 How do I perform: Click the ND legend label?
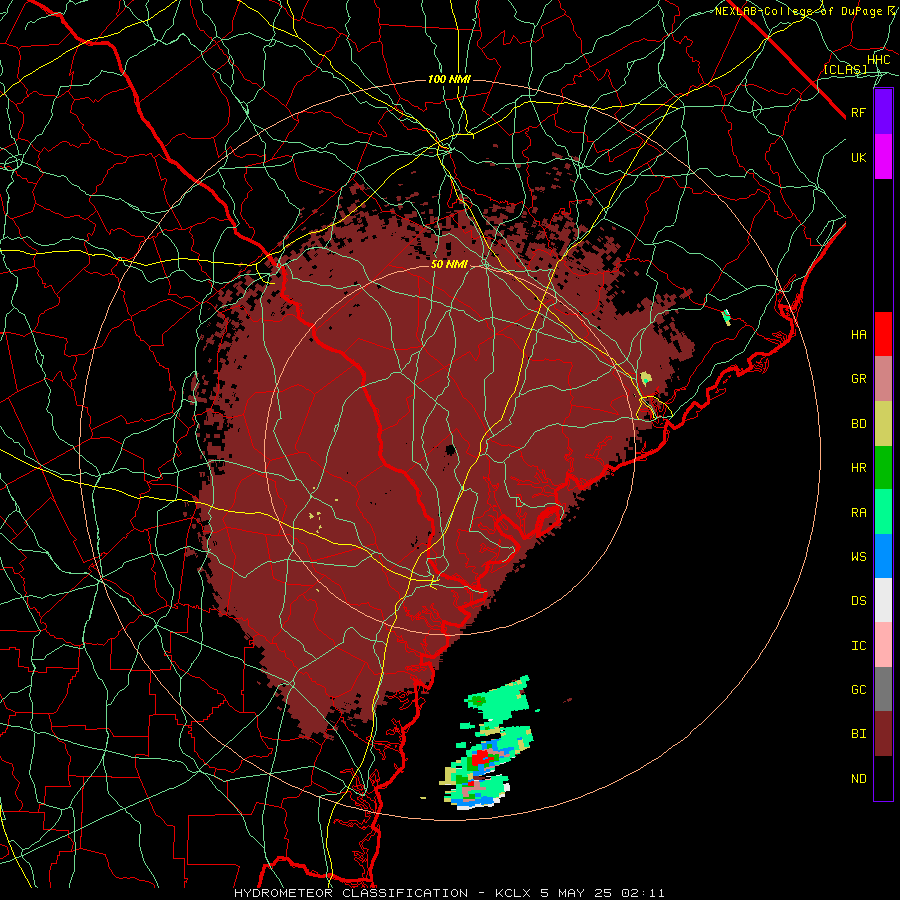(859, 779)
